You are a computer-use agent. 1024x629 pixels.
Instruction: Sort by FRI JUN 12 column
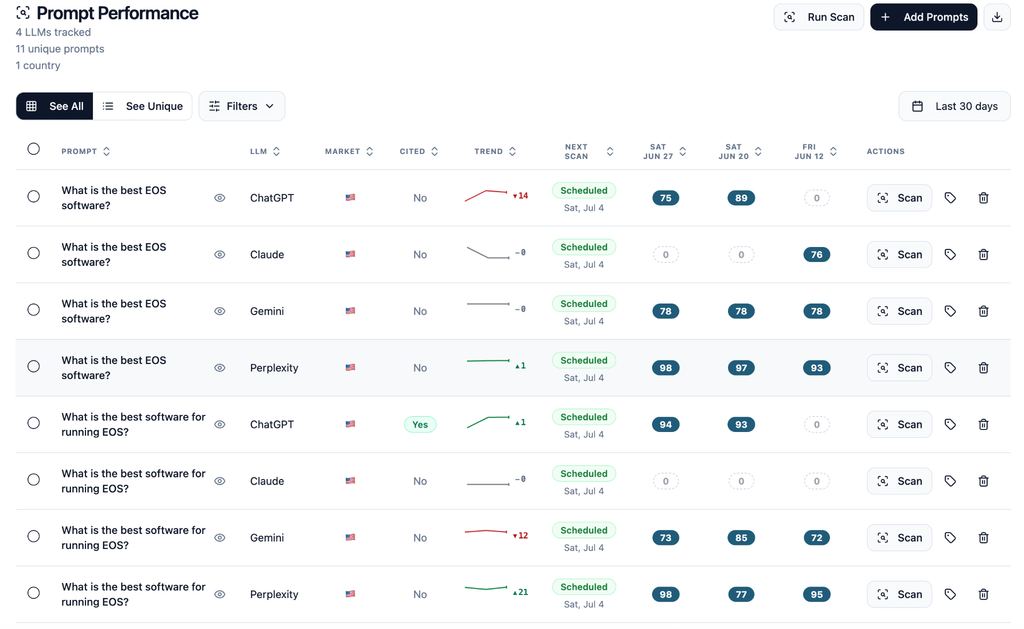[x=816, y=152]
